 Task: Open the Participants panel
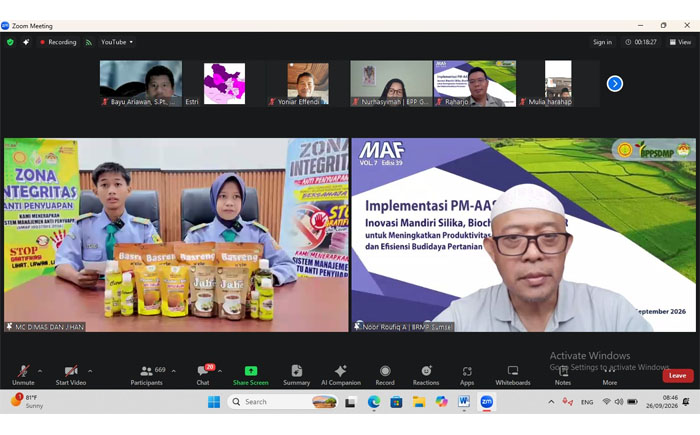click(147, 375)
